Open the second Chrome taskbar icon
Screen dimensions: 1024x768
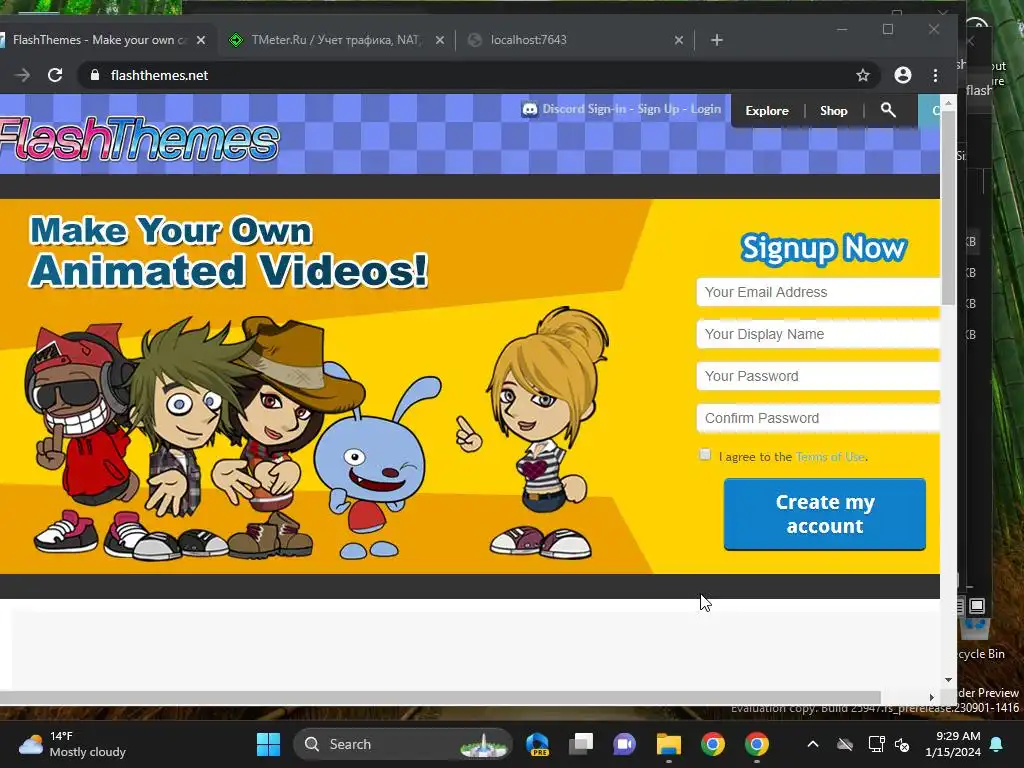[x=756, y=744]
